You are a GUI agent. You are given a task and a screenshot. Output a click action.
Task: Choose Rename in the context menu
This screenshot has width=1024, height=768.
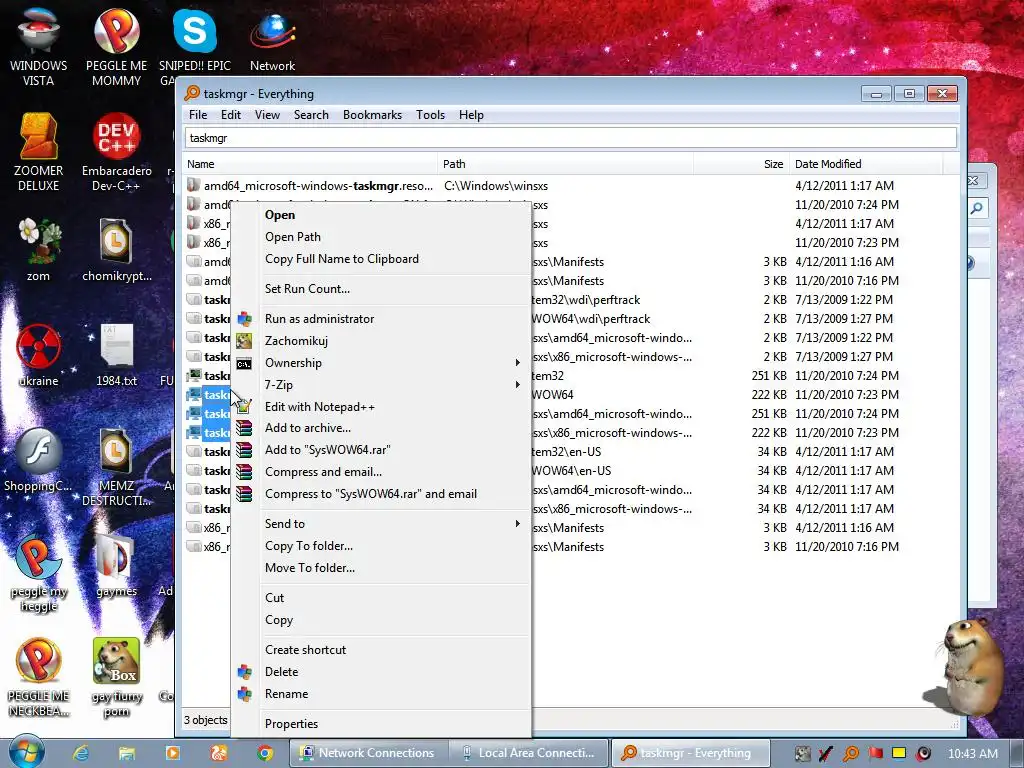tap(381, 694)
